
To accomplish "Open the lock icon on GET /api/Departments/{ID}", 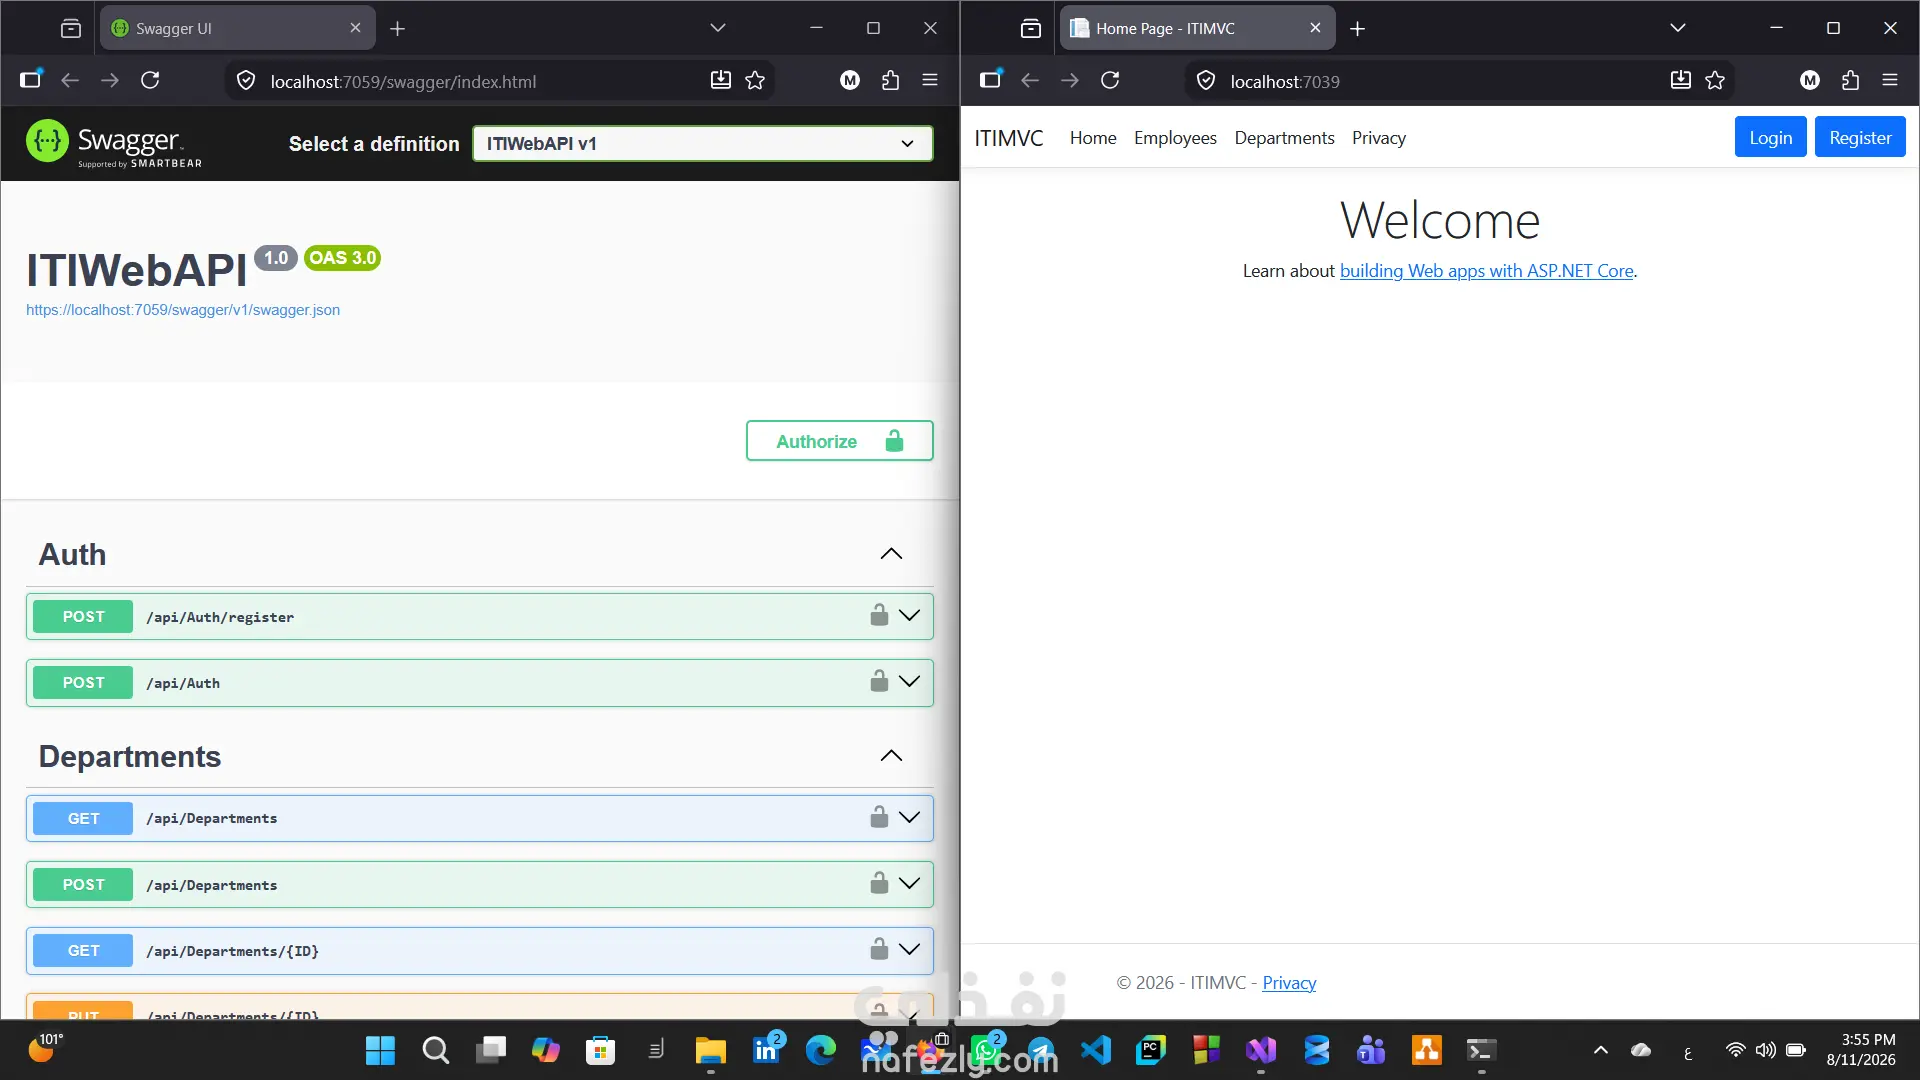I will click(x=879, y=949).
